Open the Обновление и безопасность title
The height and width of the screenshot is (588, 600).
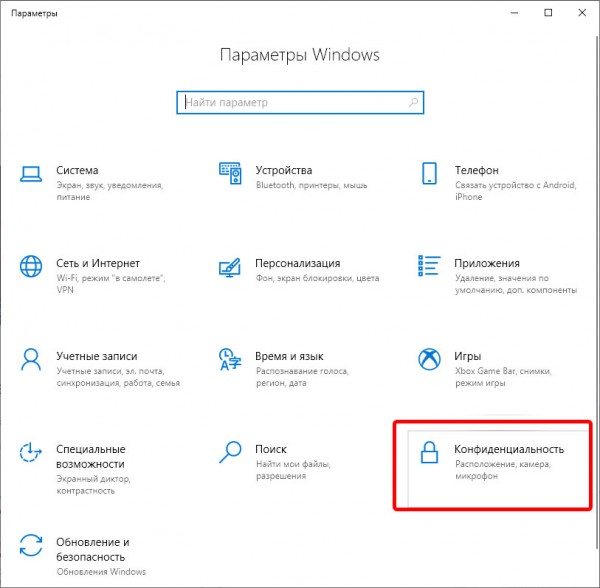pos(93,549)
